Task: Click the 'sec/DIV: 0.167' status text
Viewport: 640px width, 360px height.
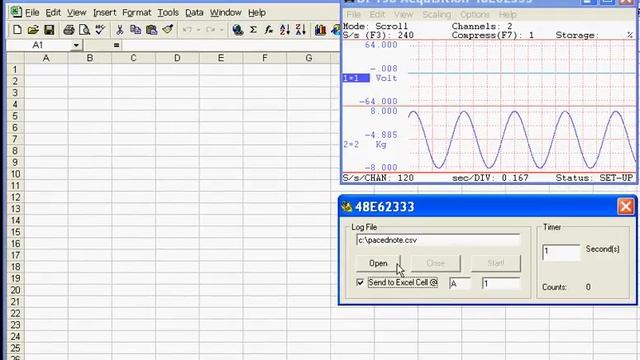Action: point(490,178)
